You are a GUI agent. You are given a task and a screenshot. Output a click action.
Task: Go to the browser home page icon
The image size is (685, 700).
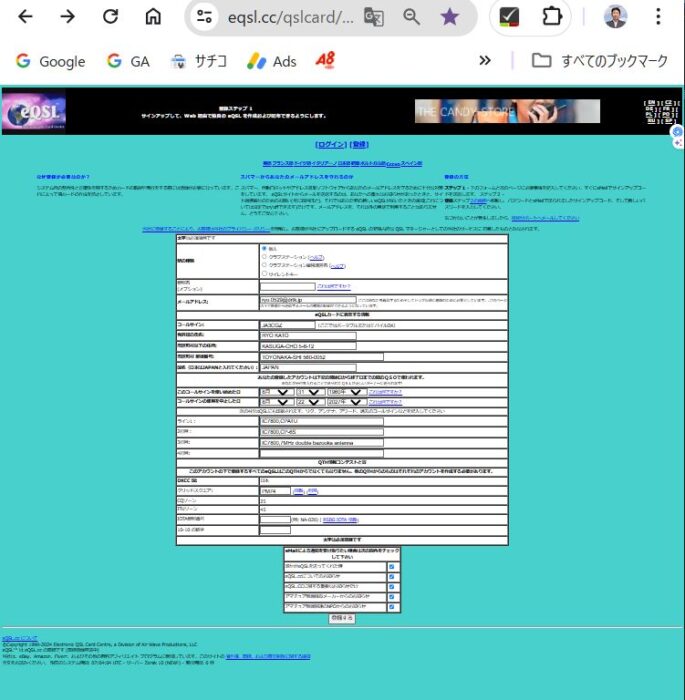coord(153,17)
